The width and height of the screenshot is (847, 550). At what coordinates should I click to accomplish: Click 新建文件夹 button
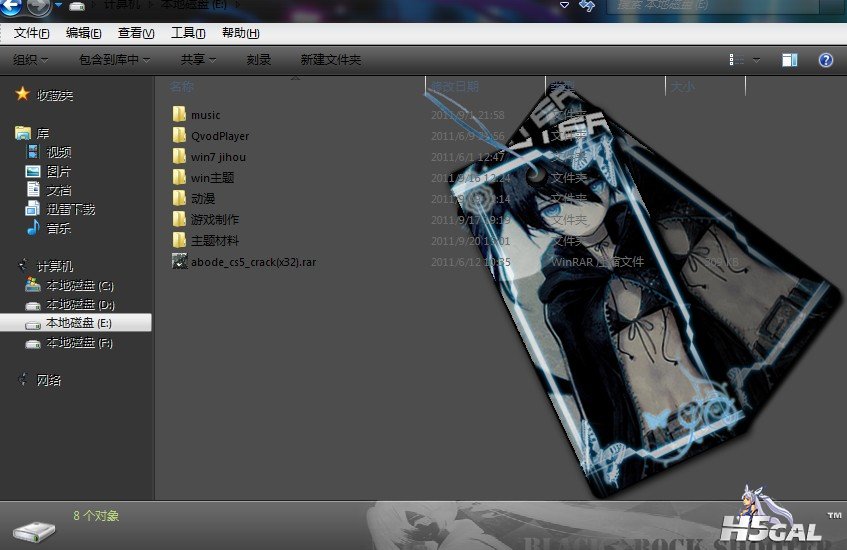coord(331,59)
